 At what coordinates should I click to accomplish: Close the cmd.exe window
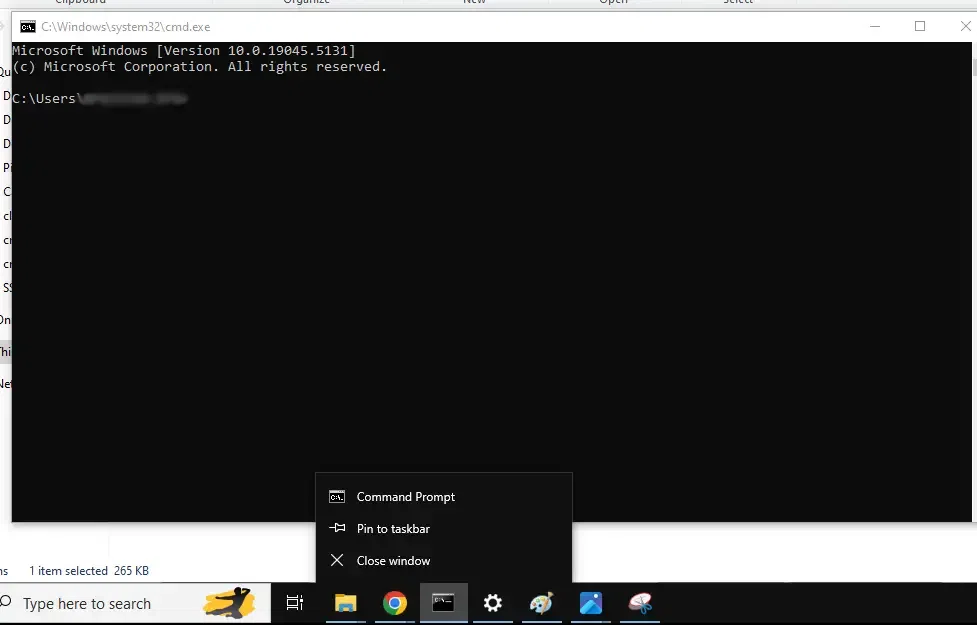tap(965, 26)
